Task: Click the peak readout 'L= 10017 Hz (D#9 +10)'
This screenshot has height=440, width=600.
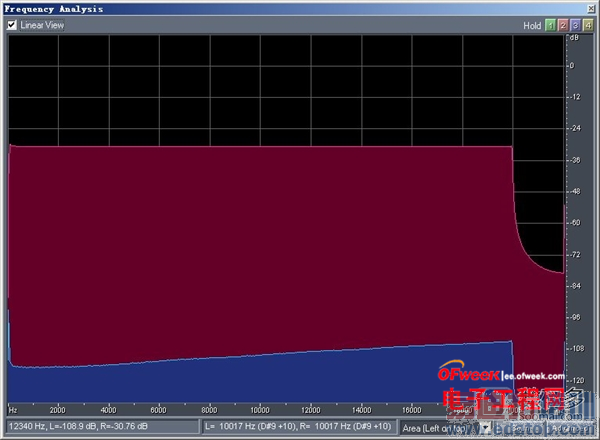Action: tap(250, 426)
